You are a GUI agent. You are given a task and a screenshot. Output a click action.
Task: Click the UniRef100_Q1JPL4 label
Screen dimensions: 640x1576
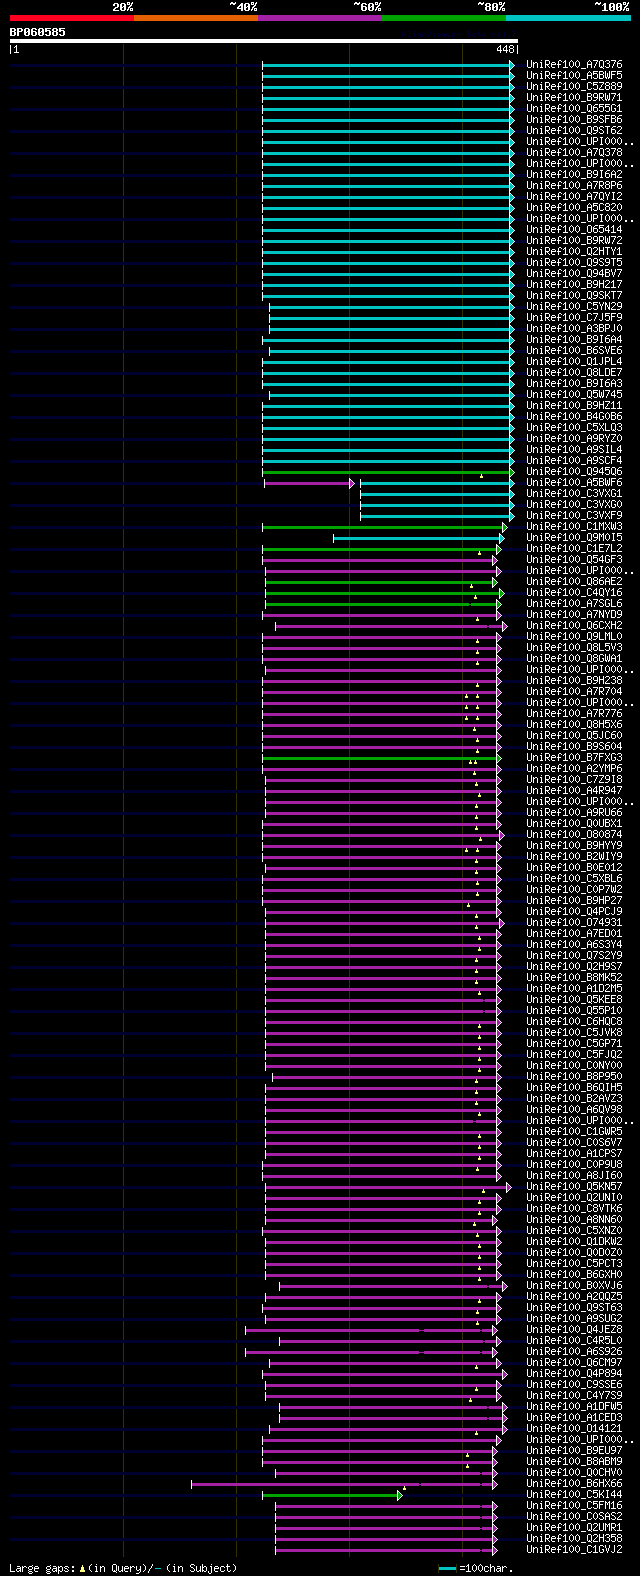(x=574, y=362)
